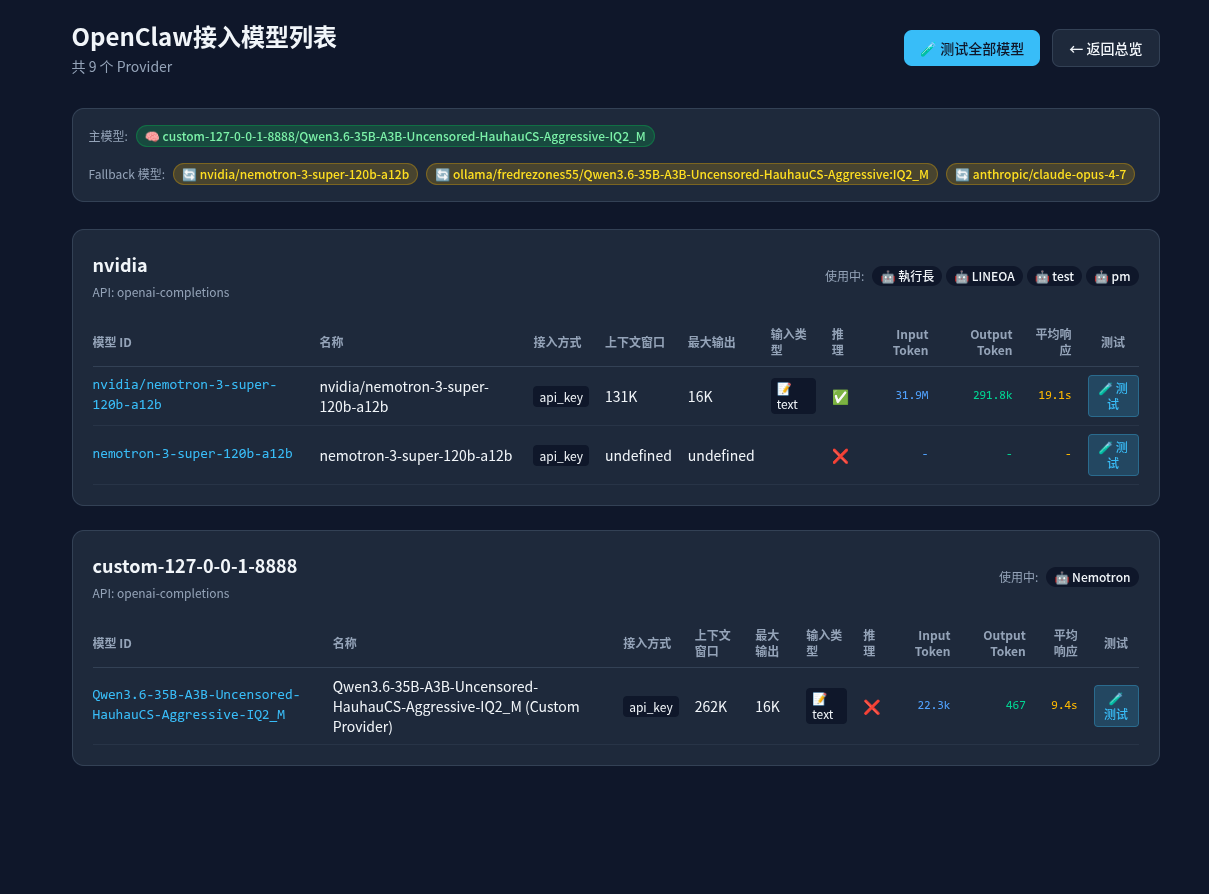Click the Nemotron agent badge
Viewport: 1209px width, 894px height.
pos(1092,577)
